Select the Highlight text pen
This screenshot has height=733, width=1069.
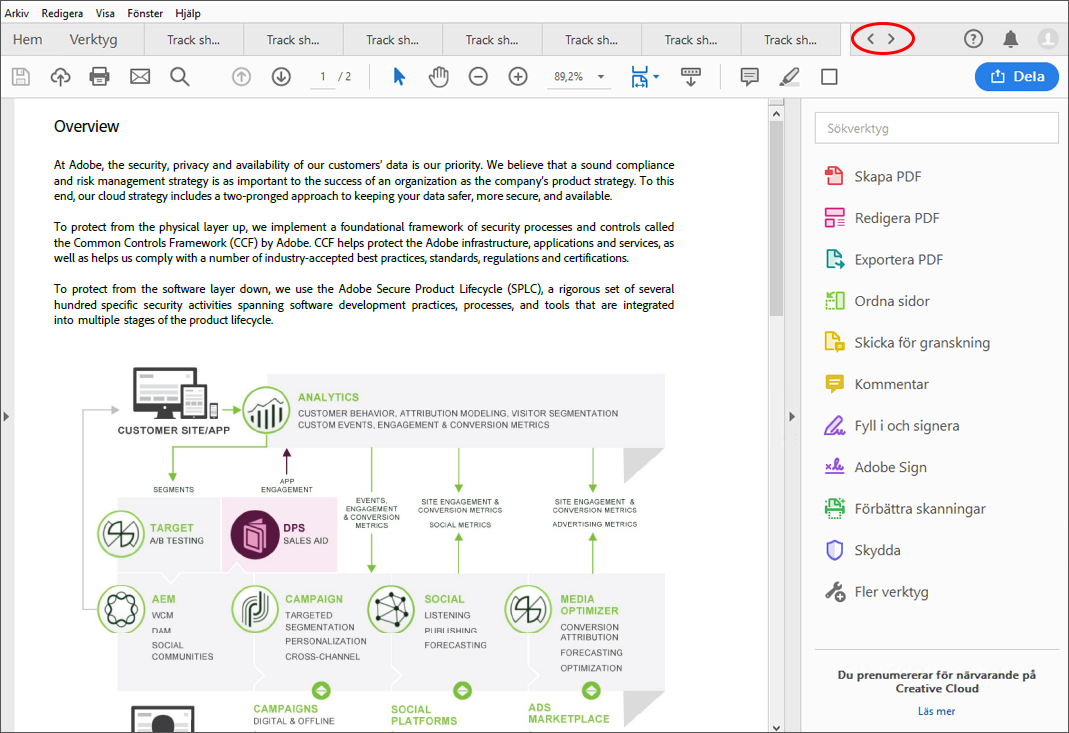tap(789, 76)
